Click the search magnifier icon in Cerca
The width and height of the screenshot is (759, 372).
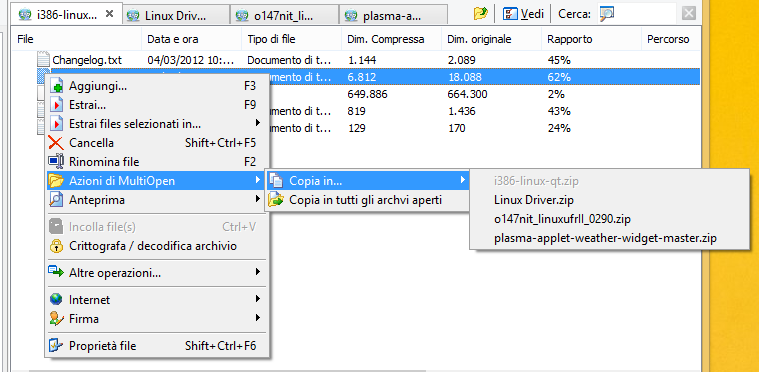click(607, 14)
